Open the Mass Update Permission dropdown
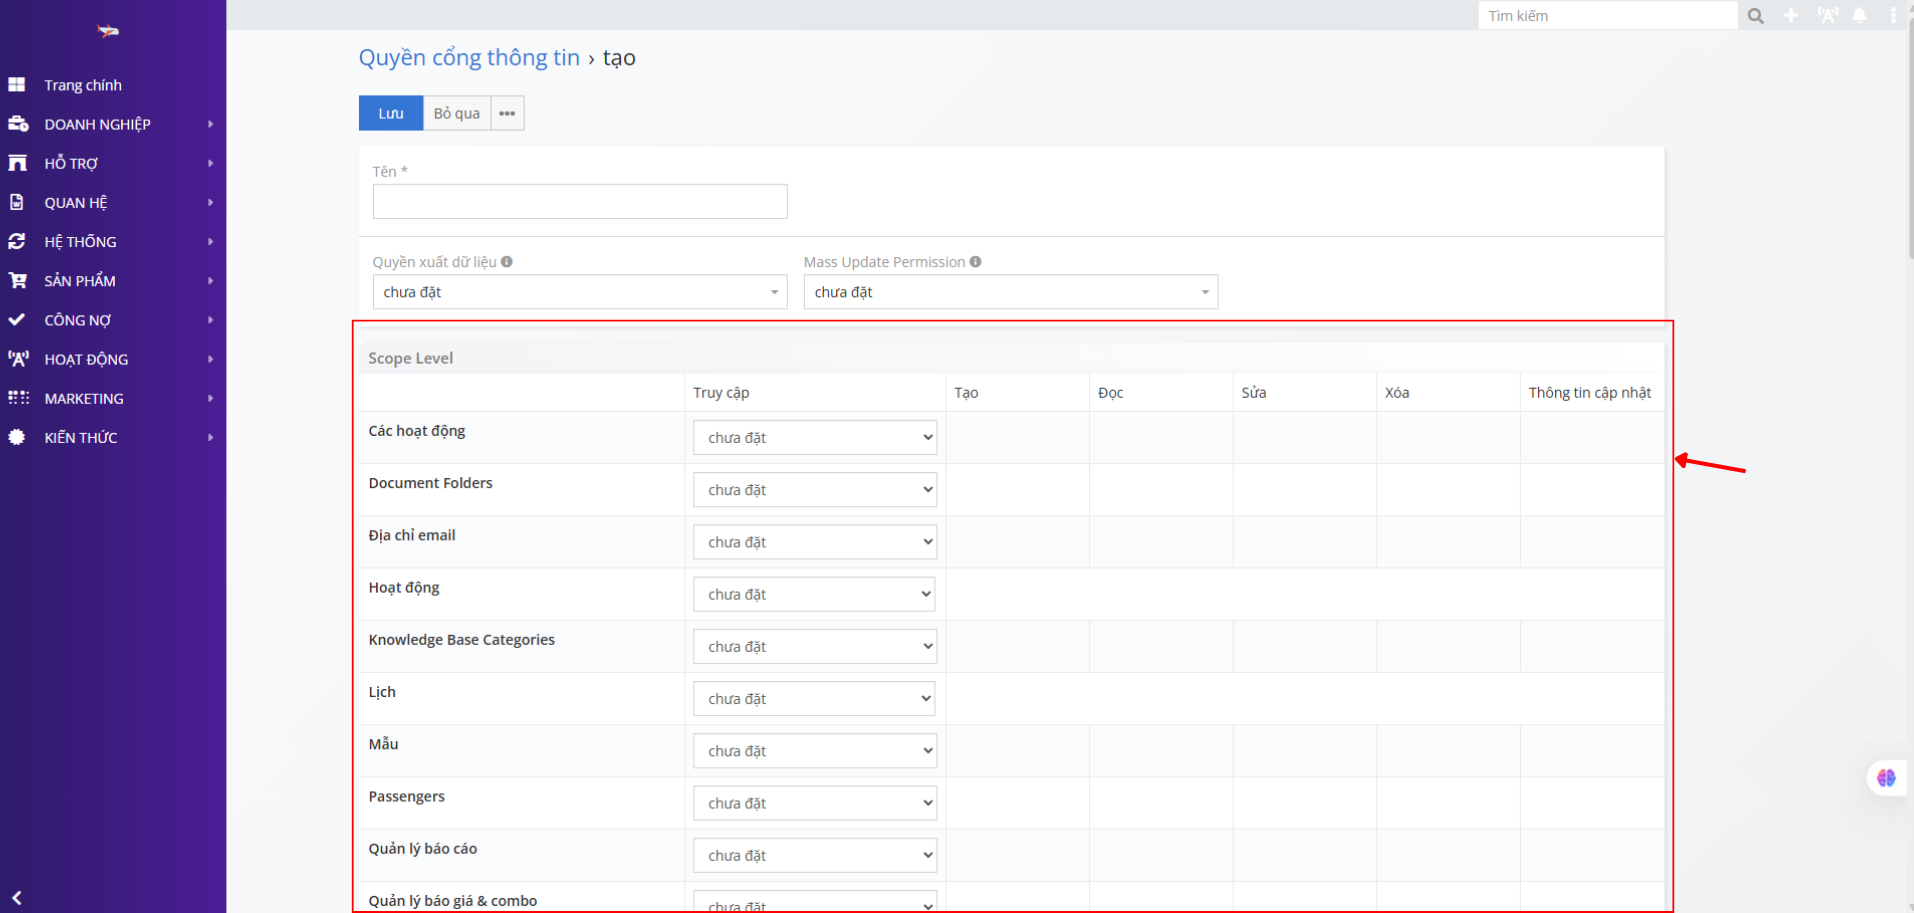Image resolution: width=1914 pixels, height=913 pixels. coord(1010,292)
